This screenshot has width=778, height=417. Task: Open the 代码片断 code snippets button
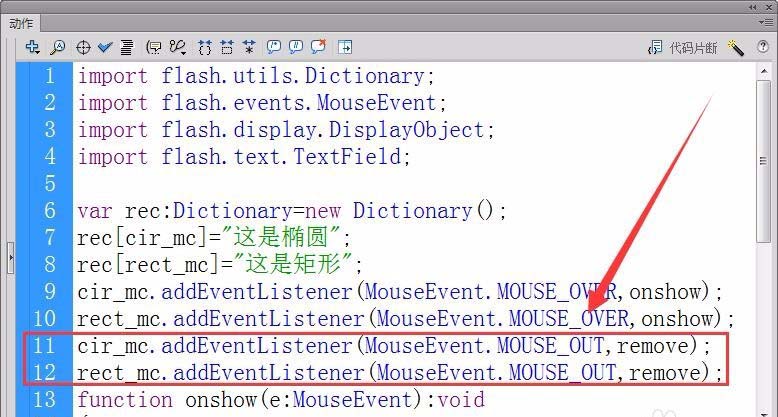[683, 48]
